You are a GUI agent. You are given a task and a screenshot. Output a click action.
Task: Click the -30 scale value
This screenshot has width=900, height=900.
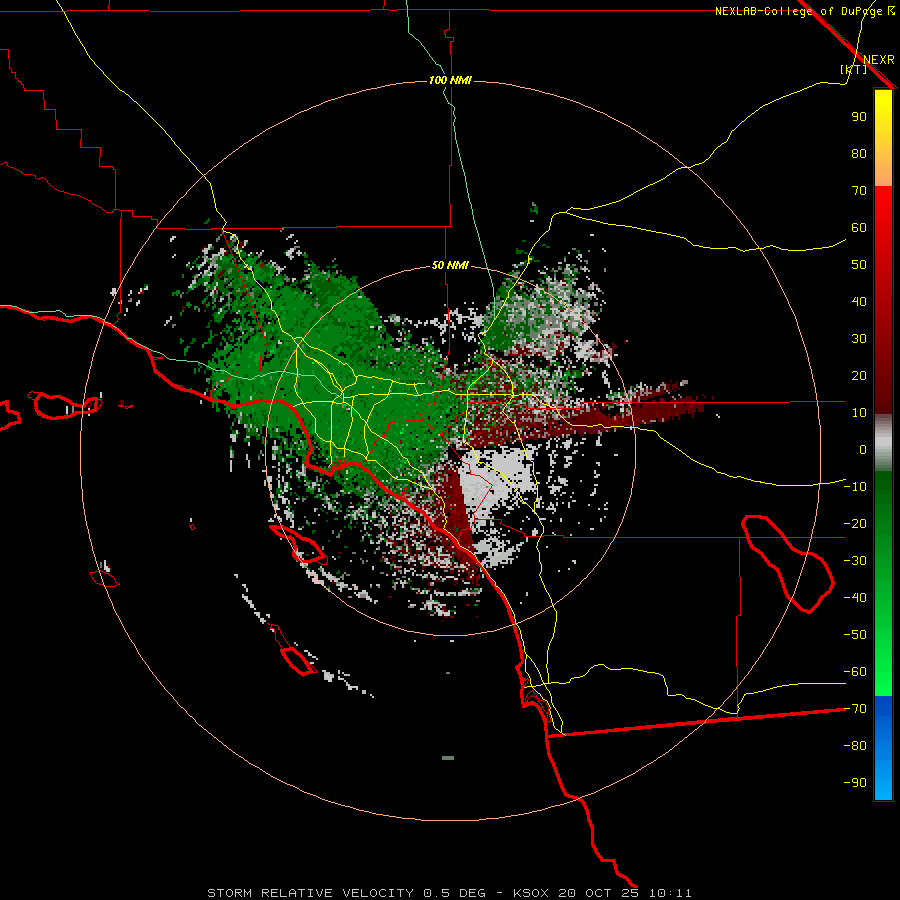point(855,561)
